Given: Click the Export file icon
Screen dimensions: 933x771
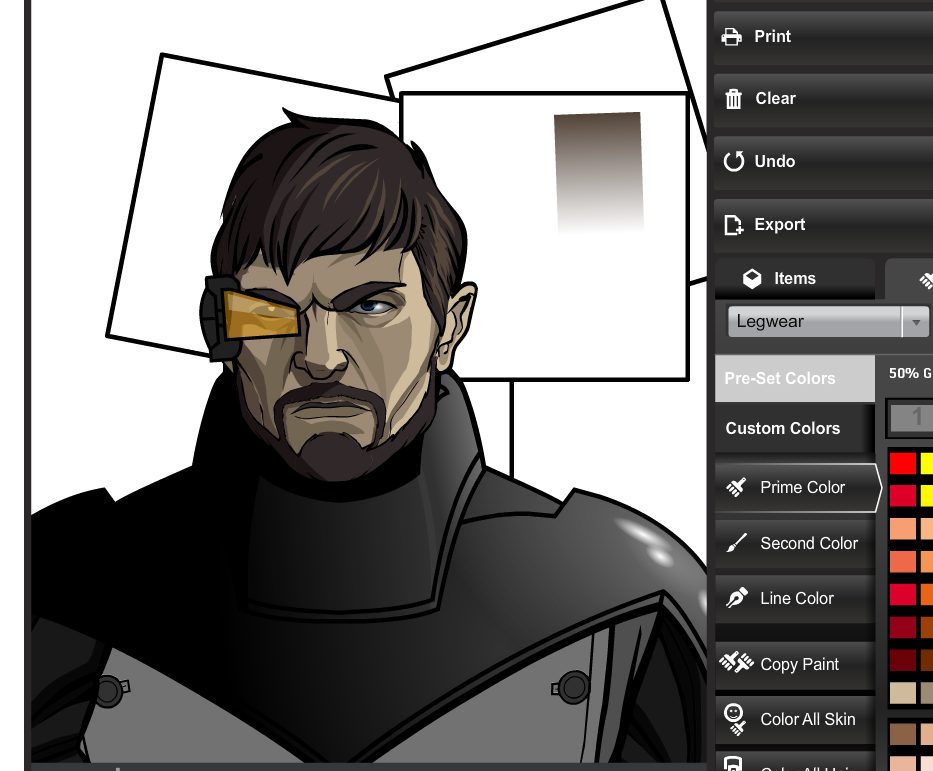Looking at the screenshot, I should coord(733,225).
